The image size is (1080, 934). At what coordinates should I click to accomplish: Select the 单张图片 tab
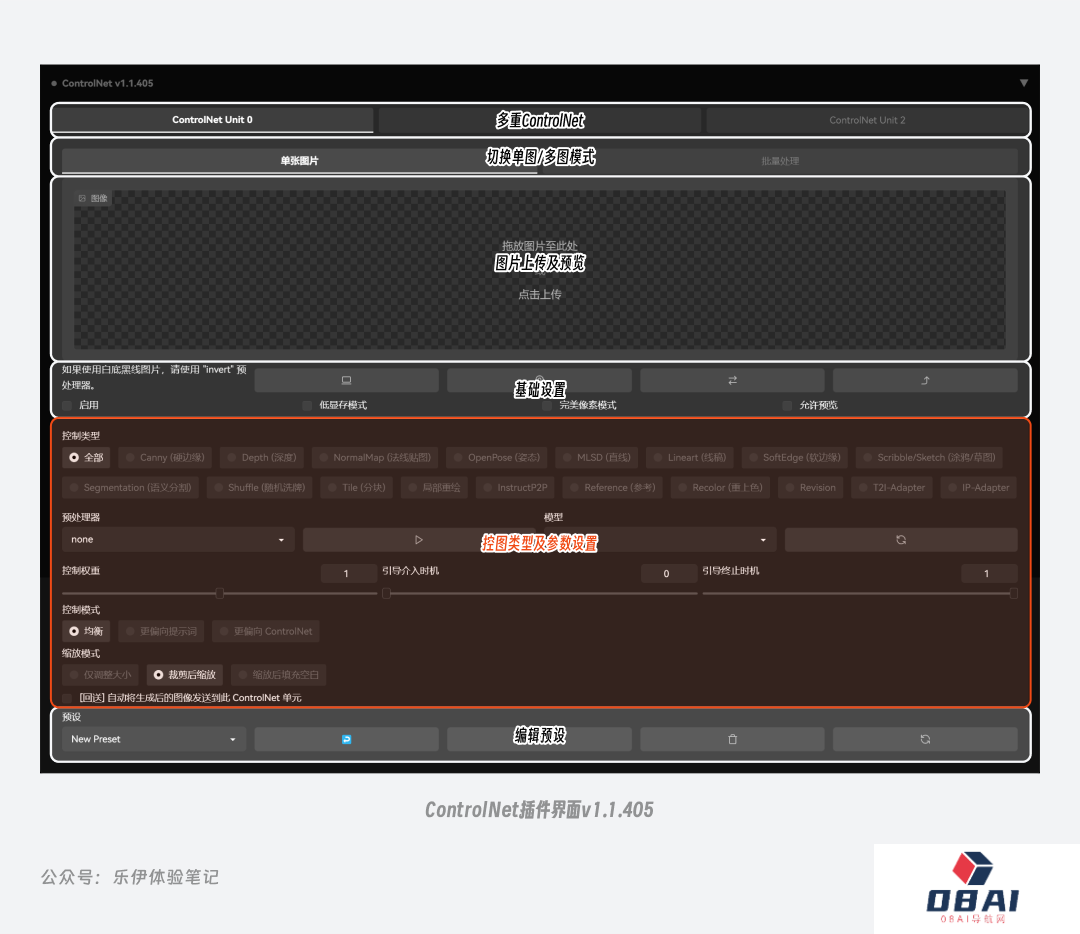(299, 160)
